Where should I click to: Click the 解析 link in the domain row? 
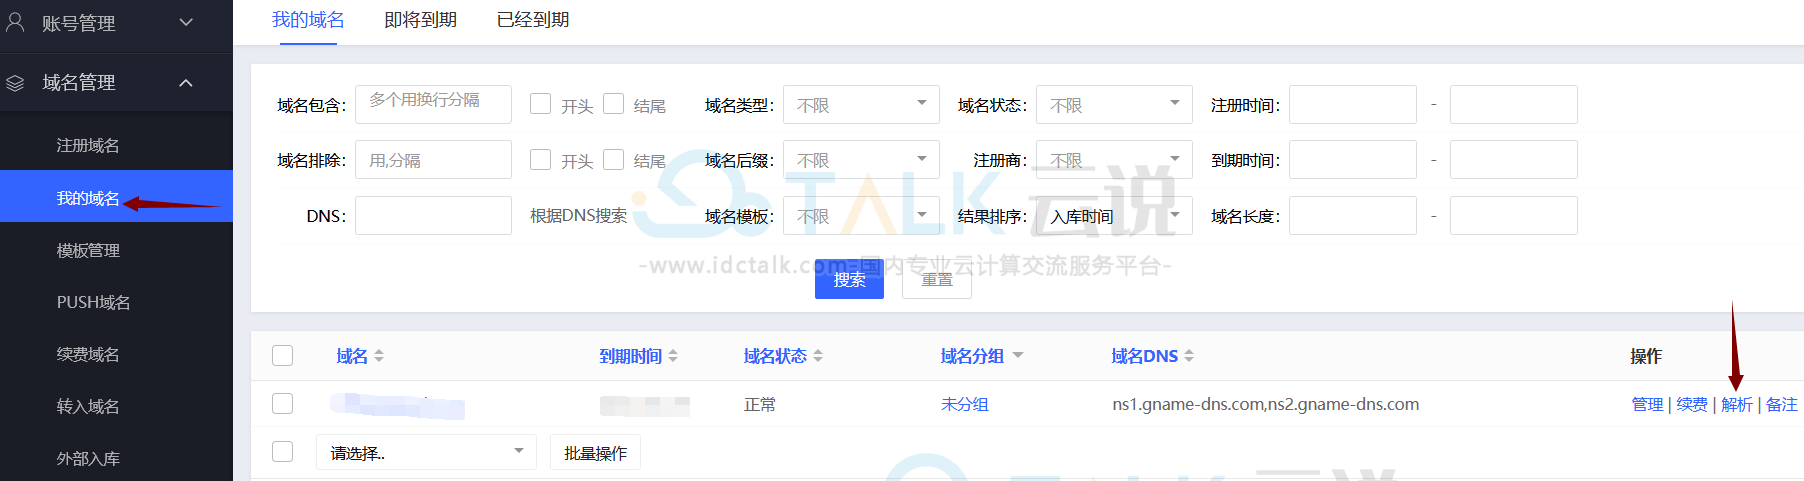pos(1737,404)
